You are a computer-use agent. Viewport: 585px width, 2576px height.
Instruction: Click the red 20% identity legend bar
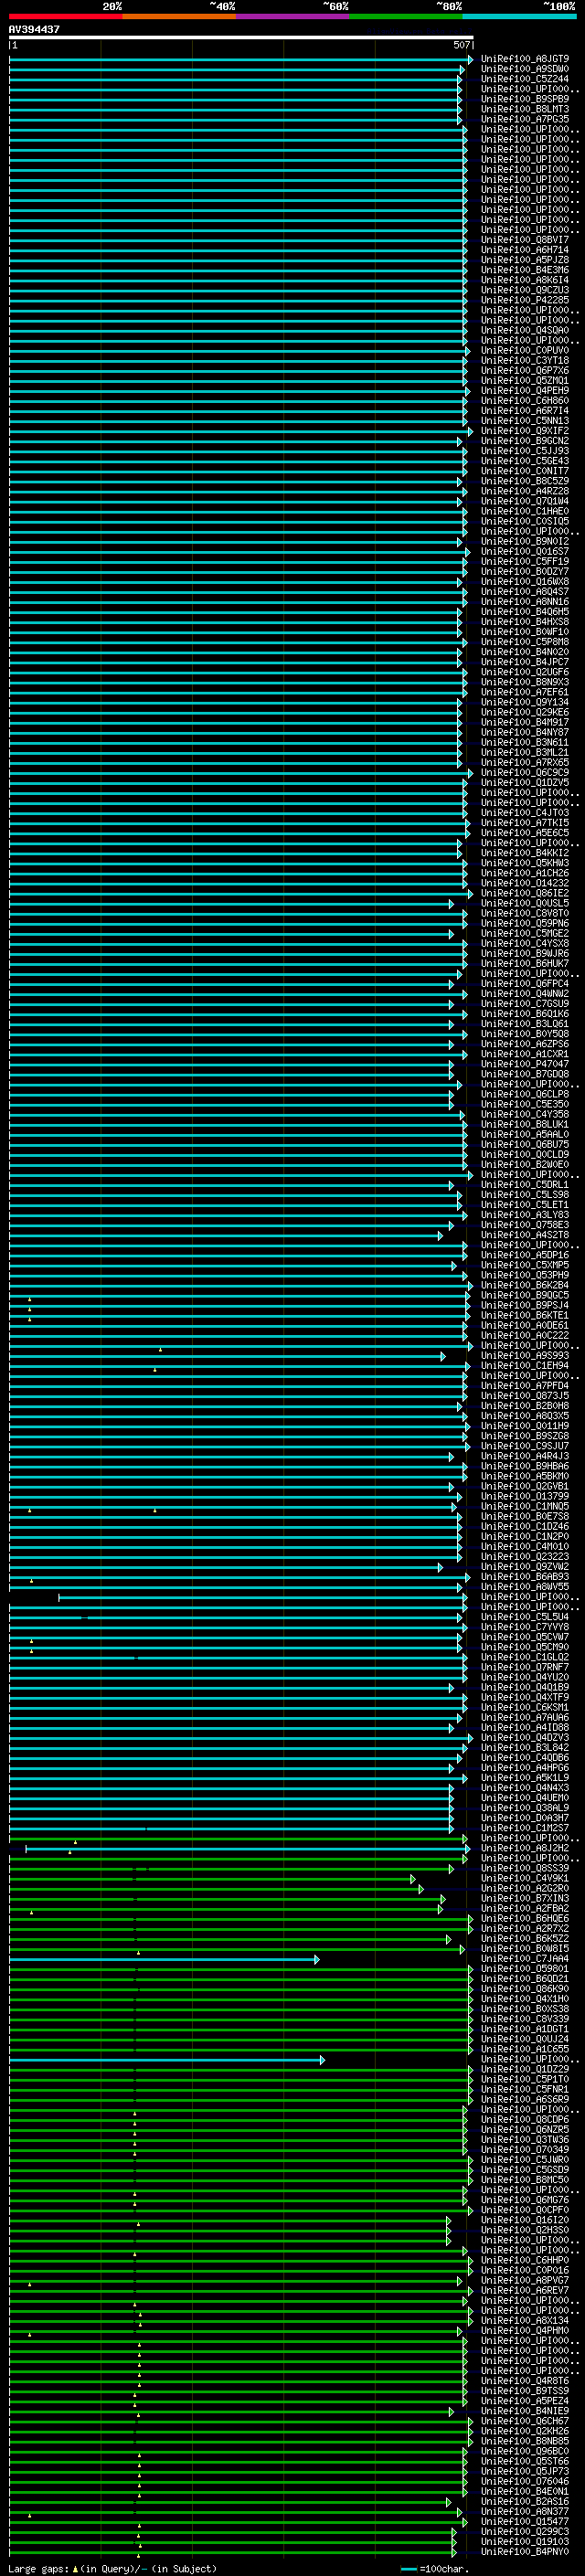click(x=66, y=17)
